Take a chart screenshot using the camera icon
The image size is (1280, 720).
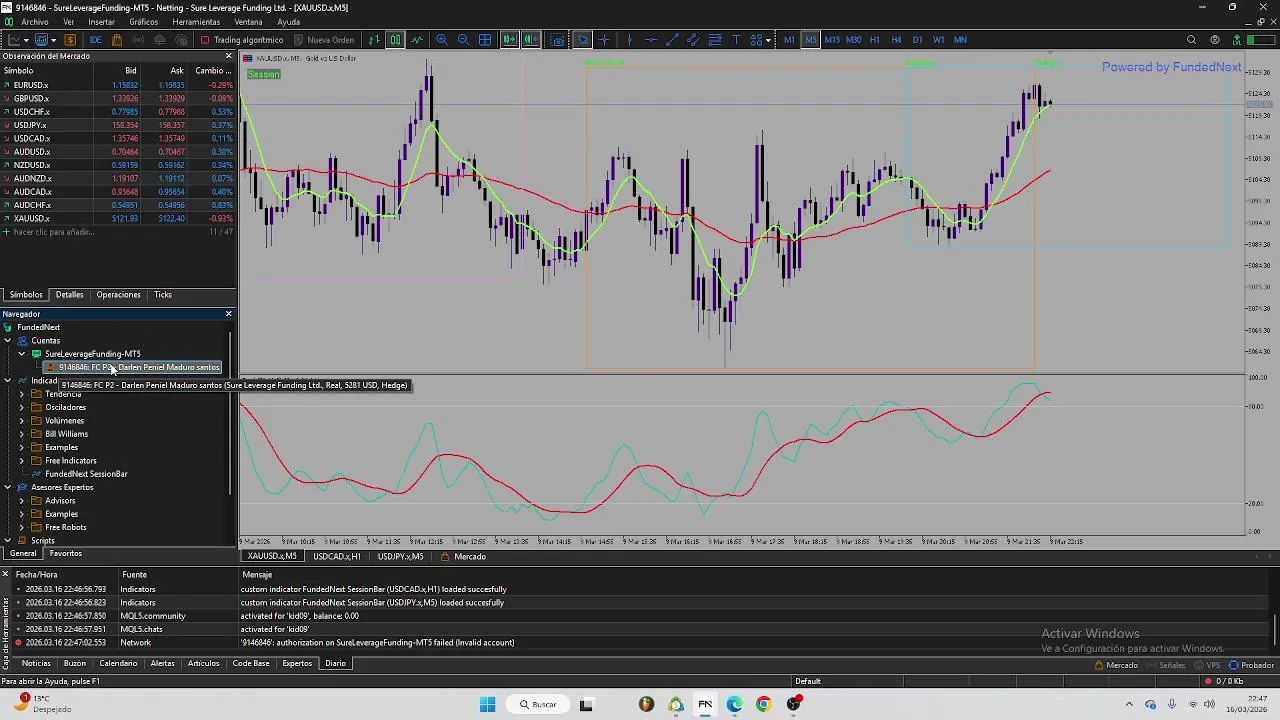click(x=557, y=40)
